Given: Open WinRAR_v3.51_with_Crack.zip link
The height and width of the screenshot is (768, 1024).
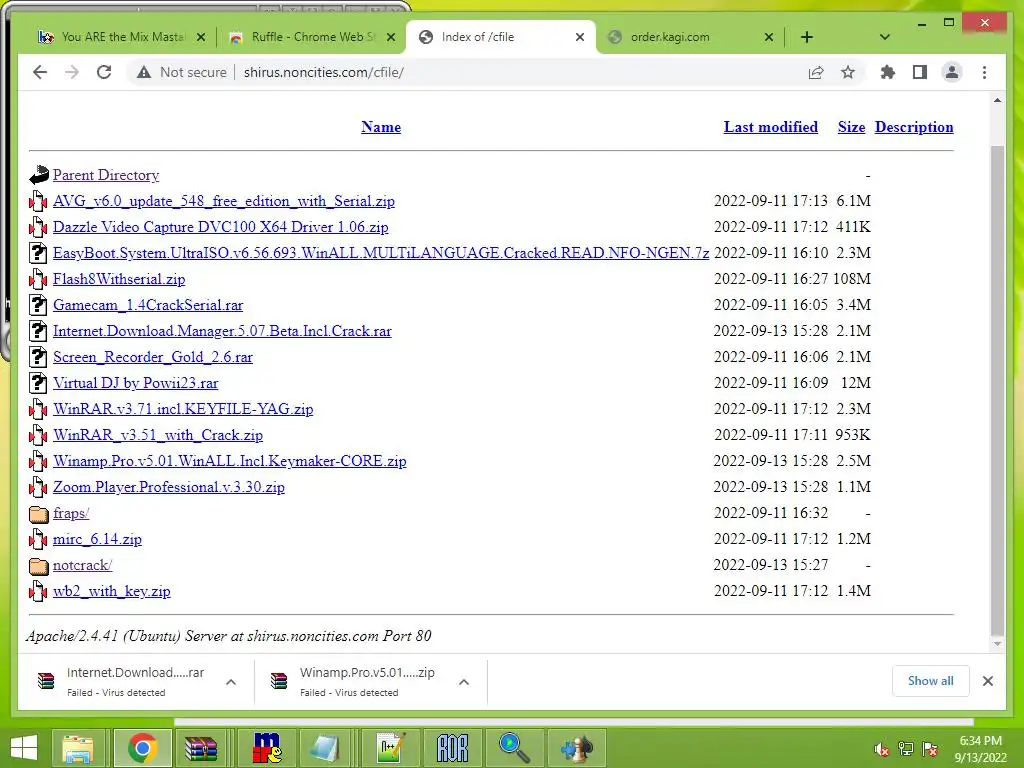Looking at the screenshot, I should (x=157, y=435).
